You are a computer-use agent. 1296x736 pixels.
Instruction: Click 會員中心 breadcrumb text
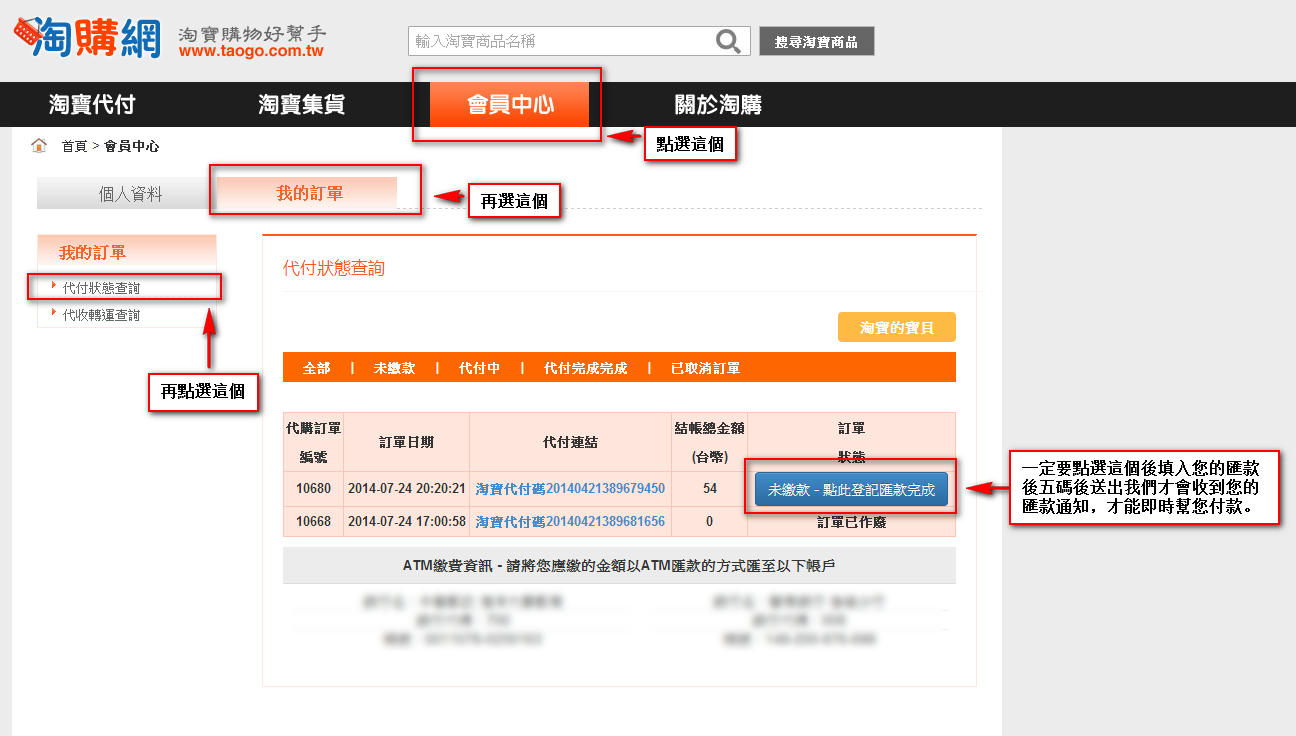point(131,146)
